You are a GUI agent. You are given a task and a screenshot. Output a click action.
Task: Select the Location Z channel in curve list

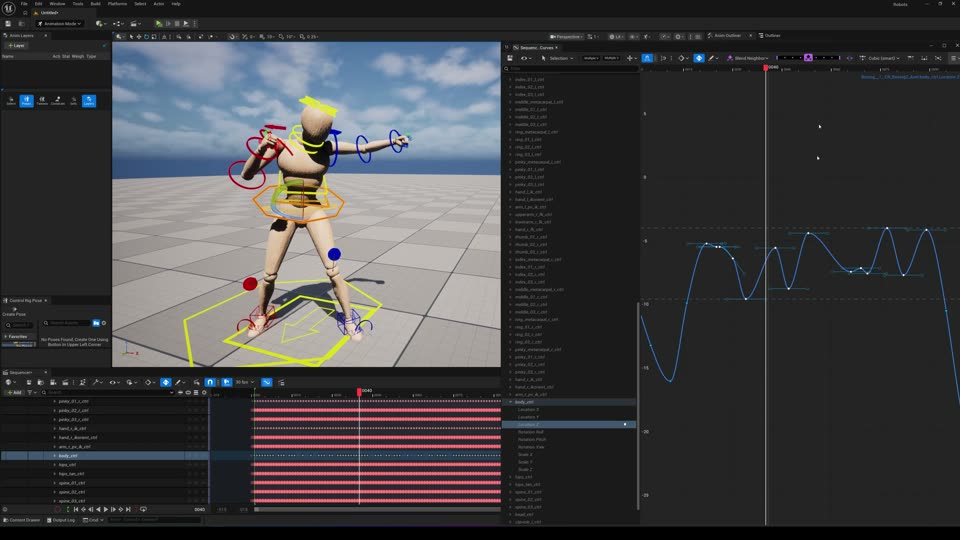click(569, 424)
